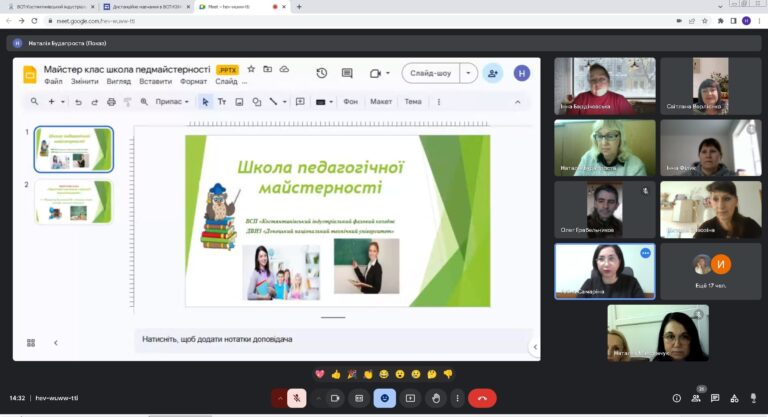Click the zoom magnifier icon
This screenshot has width=768, height=417.
pyautogui.click(x=144, y=102)
